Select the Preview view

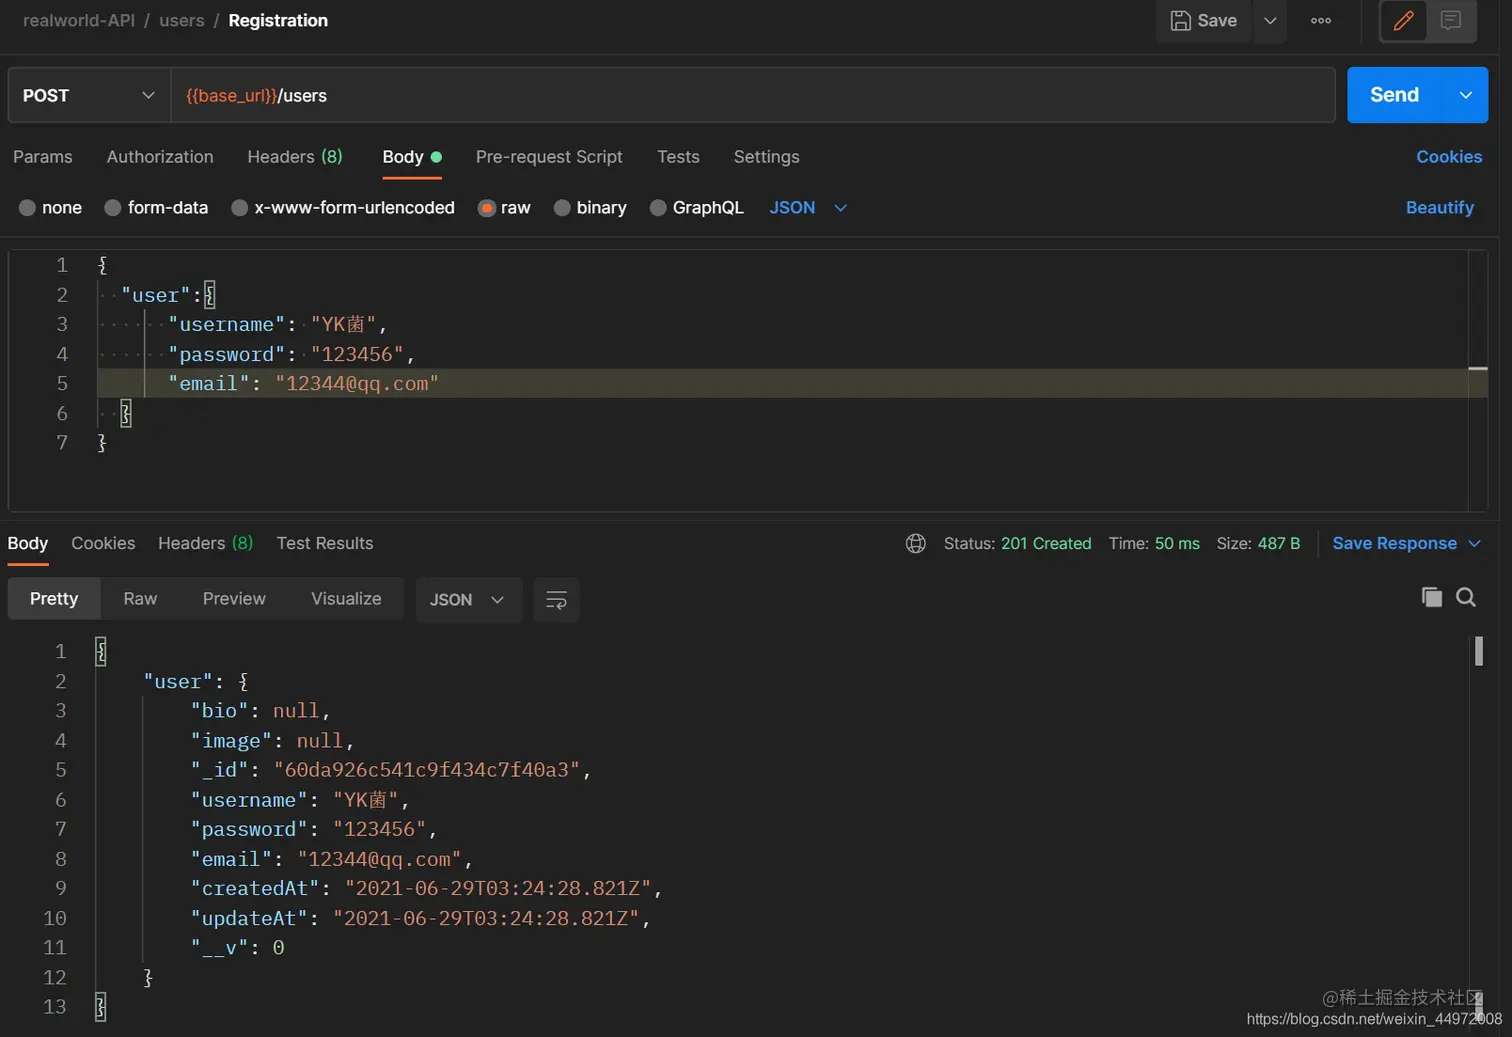[234, 599]
